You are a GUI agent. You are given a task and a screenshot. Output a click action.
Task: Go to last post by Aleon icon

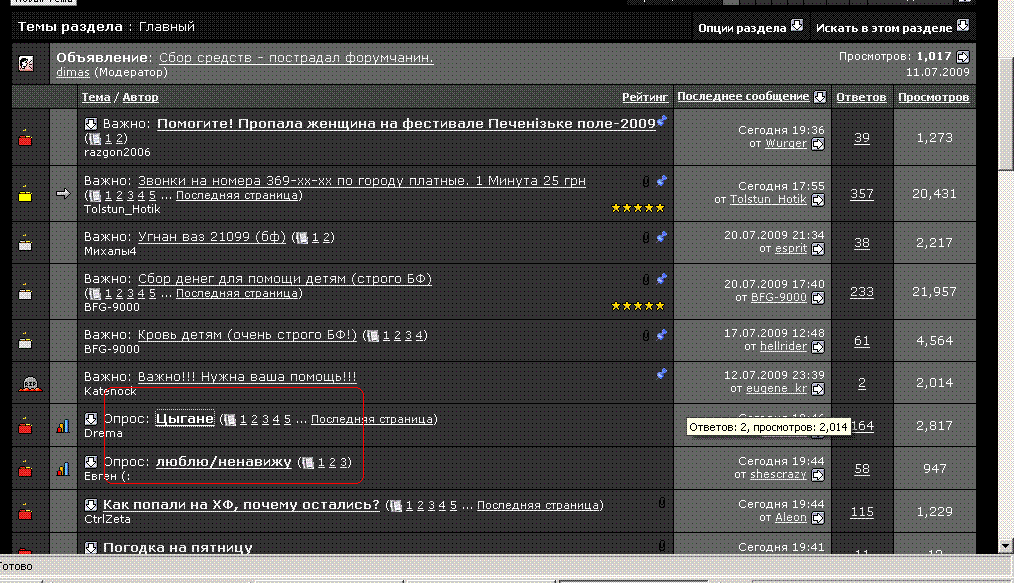[818, 518]
